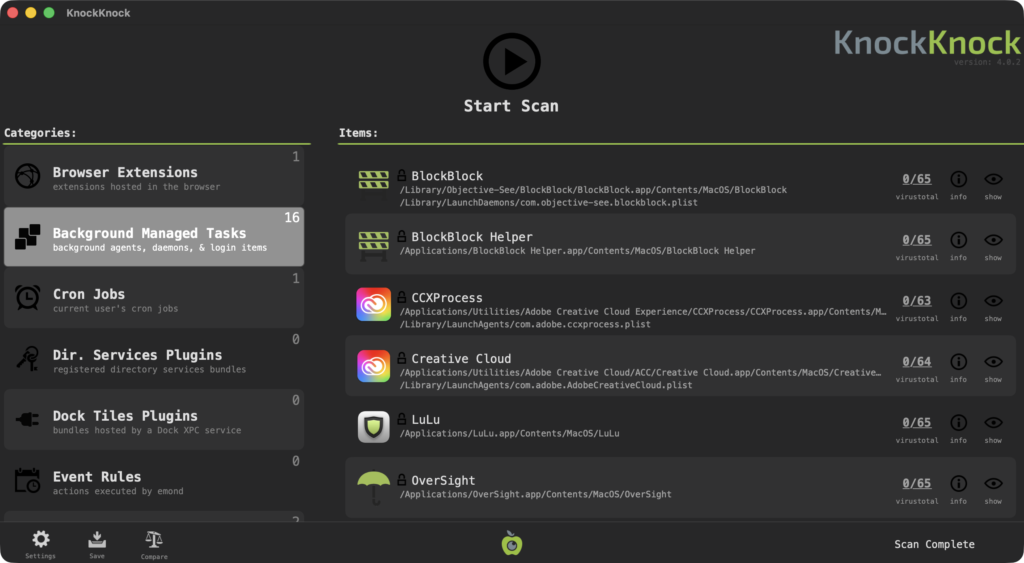The image size is (1024, 563).
Task: Click the BlockBlock Helper.app path text
Action: [577, 251]
